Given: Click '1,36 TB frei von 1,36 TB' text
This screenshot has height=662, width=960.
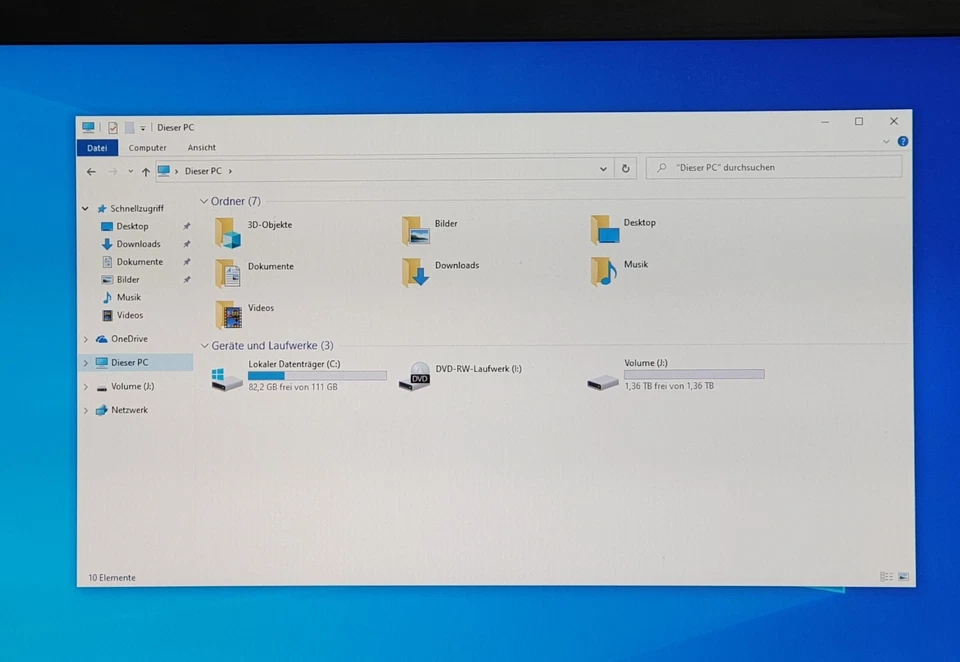Looking at the screenshot, I should pyautogui.click(x=669, y=386).
